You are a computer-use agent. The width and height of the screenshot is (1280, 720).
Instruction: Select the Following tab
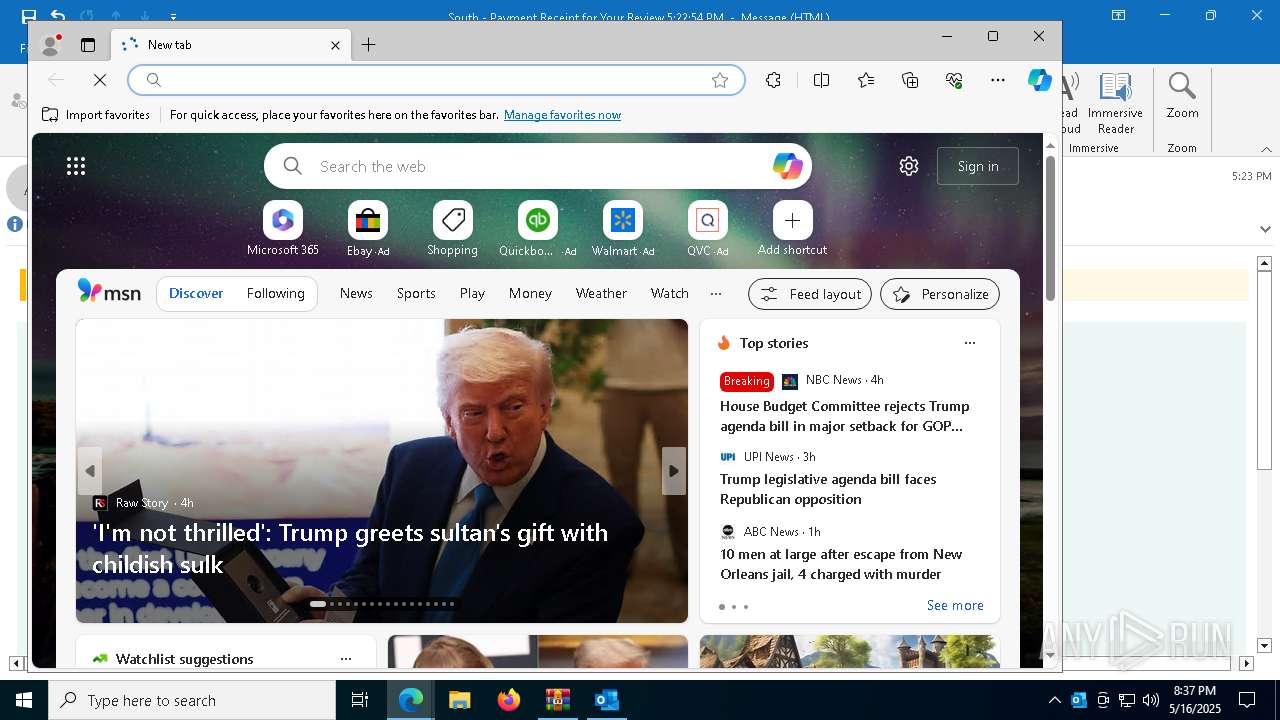275,293
